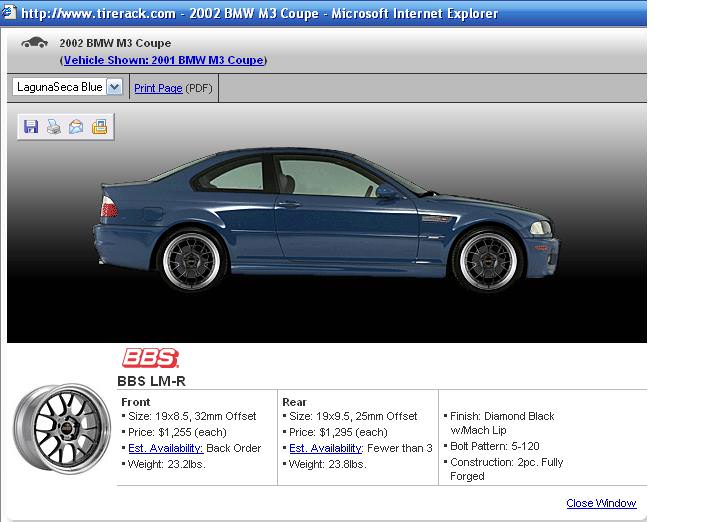
Task: Click the Fewer than 3 availability text
Action: coord(400,448)
